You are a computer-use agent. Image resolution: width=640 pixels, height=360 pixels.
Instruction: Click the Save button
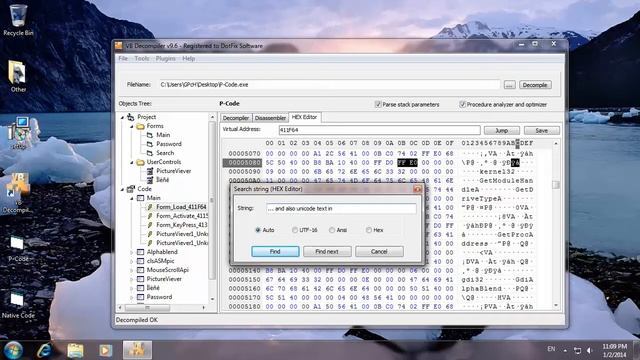tap(542, 131)
